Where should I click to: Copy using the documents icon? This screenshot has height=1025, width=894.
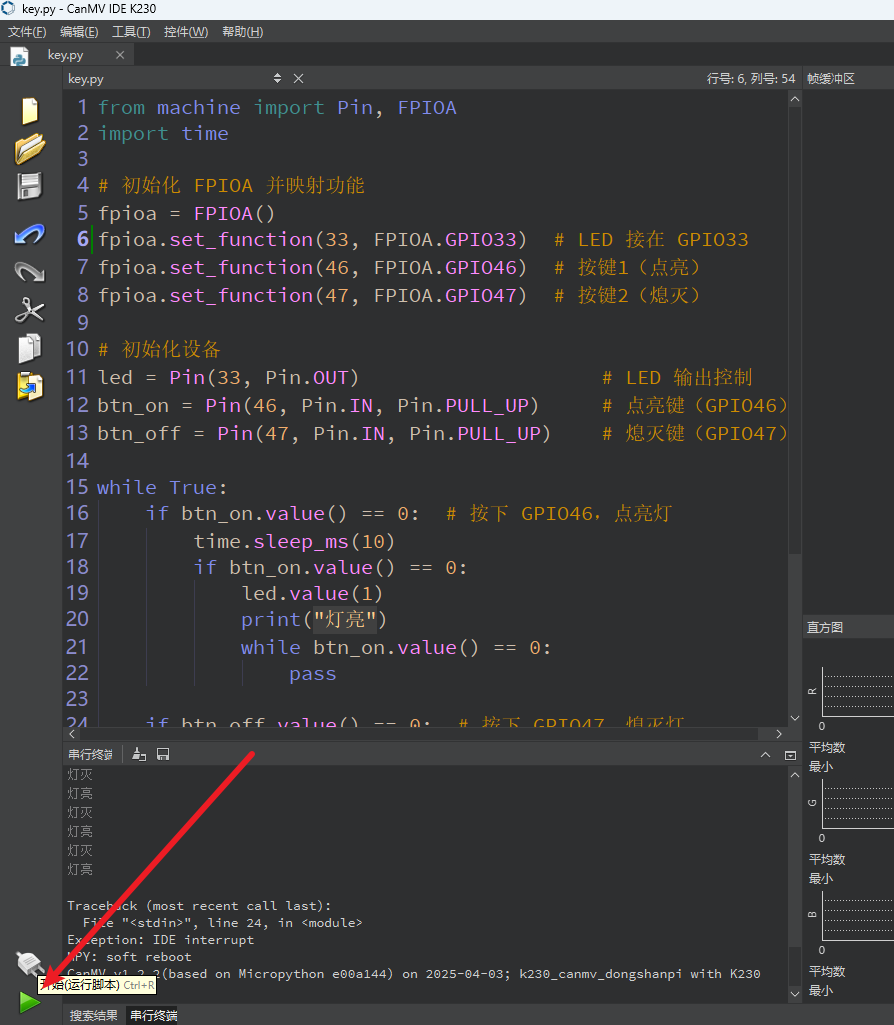coord(30,348)
